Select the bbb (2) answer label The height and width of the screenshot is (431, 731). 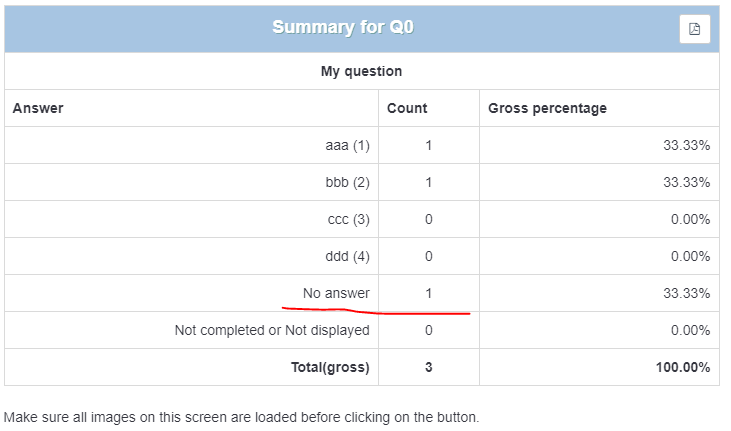tap(347, 182)
